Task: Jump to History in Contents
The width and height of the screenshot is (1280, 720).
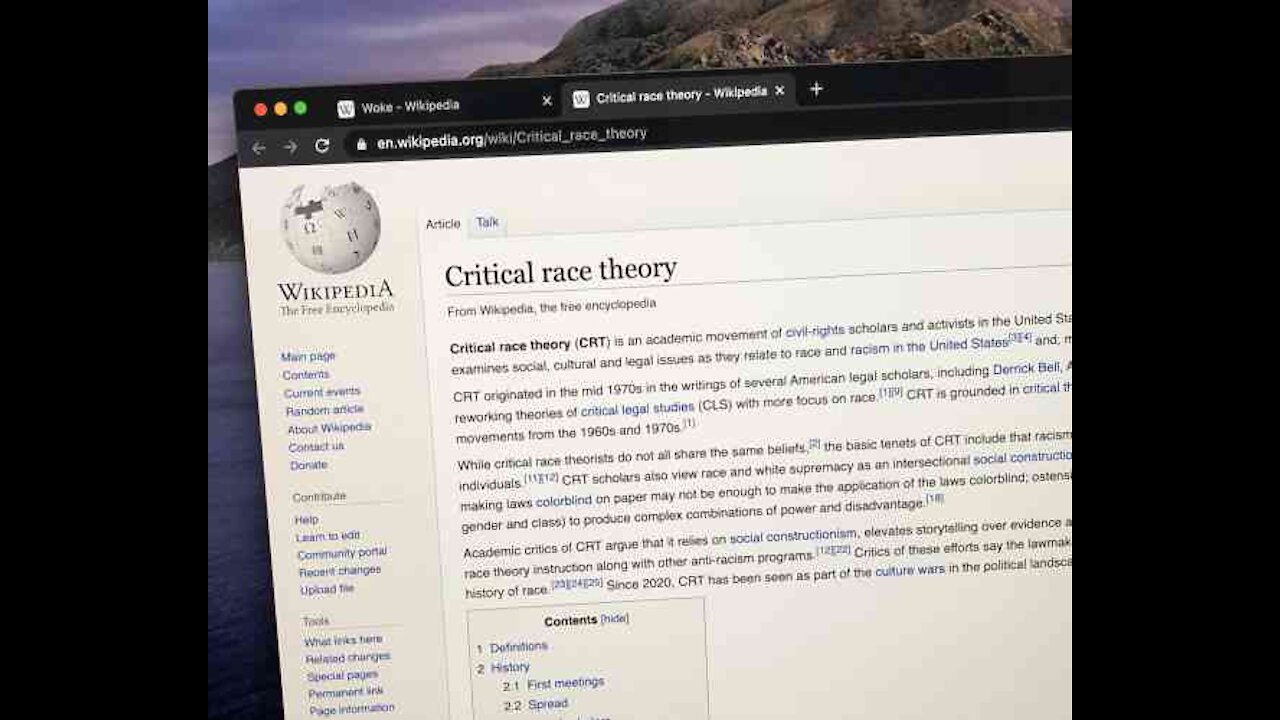Action: (510, 667)
